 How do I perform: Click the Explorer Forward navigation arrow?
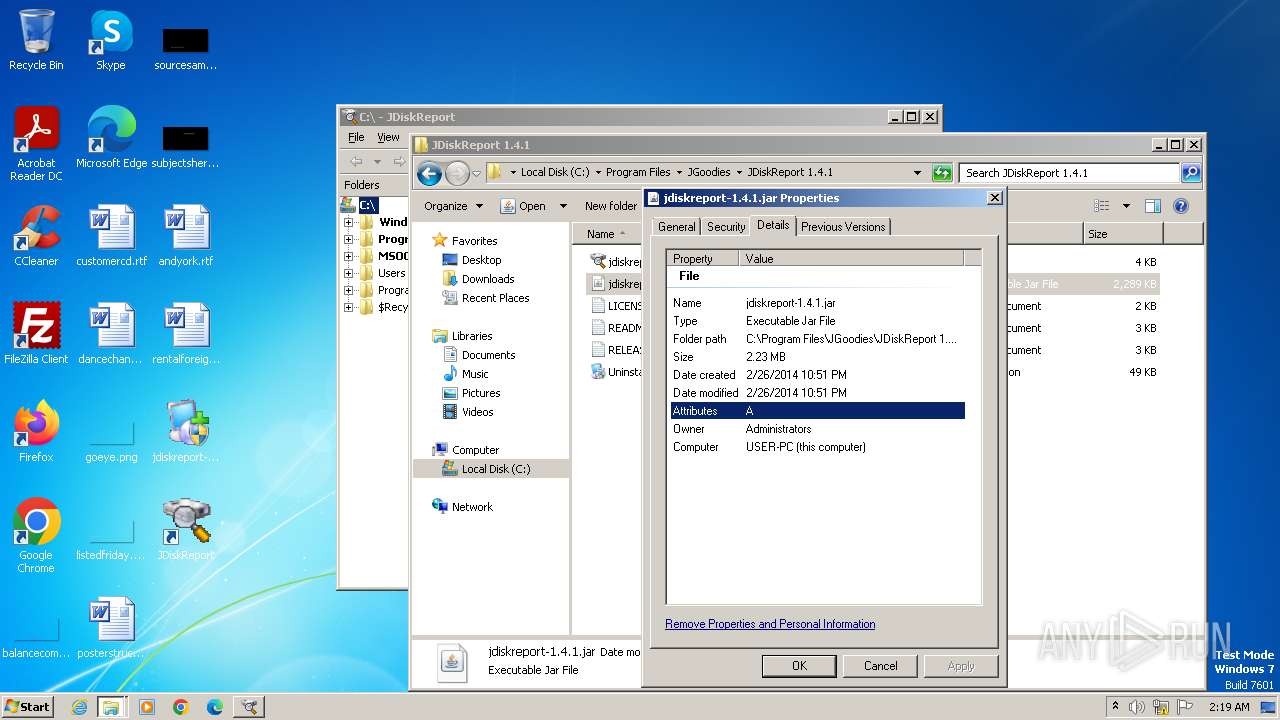(x=457, y=173)
